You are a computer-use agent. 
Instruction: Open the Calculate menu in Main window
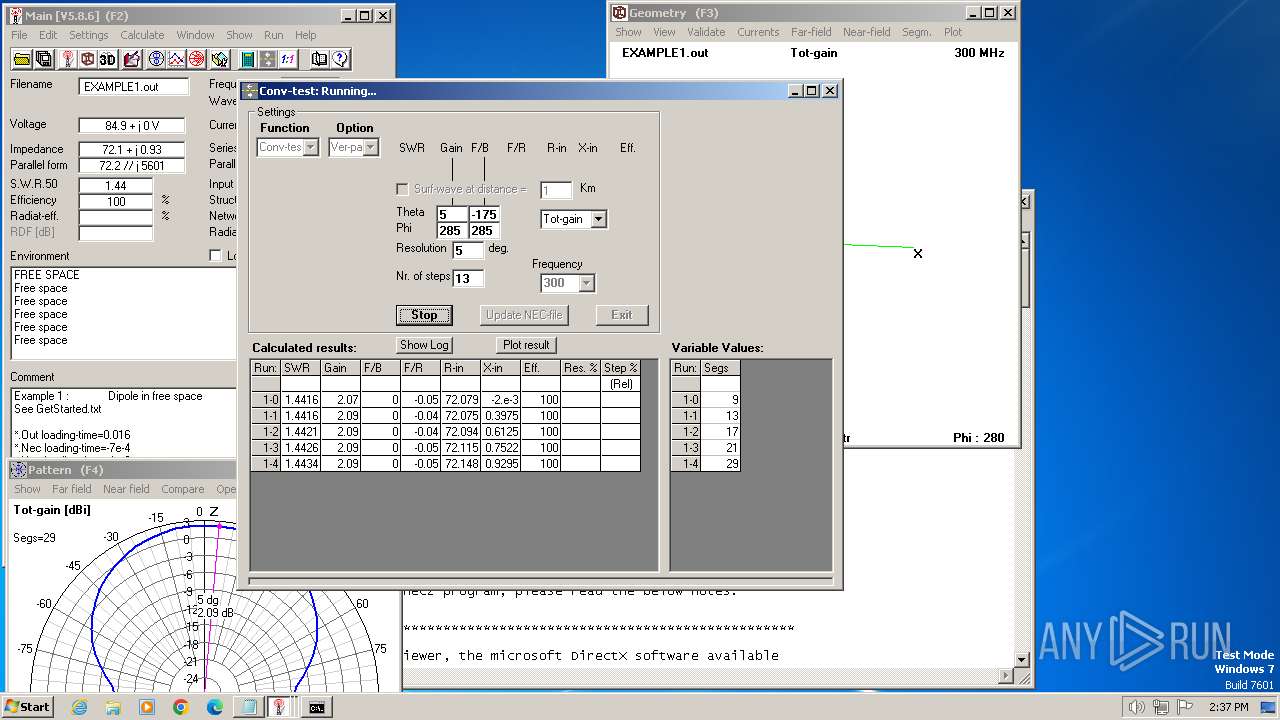142,35
